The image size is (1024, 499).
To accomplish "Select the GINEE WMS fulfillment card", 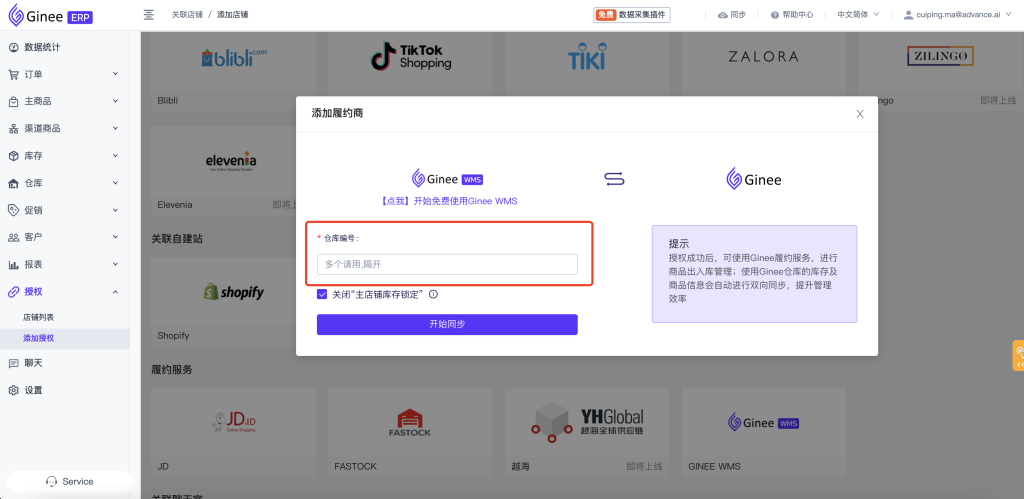I will point(763,432).
